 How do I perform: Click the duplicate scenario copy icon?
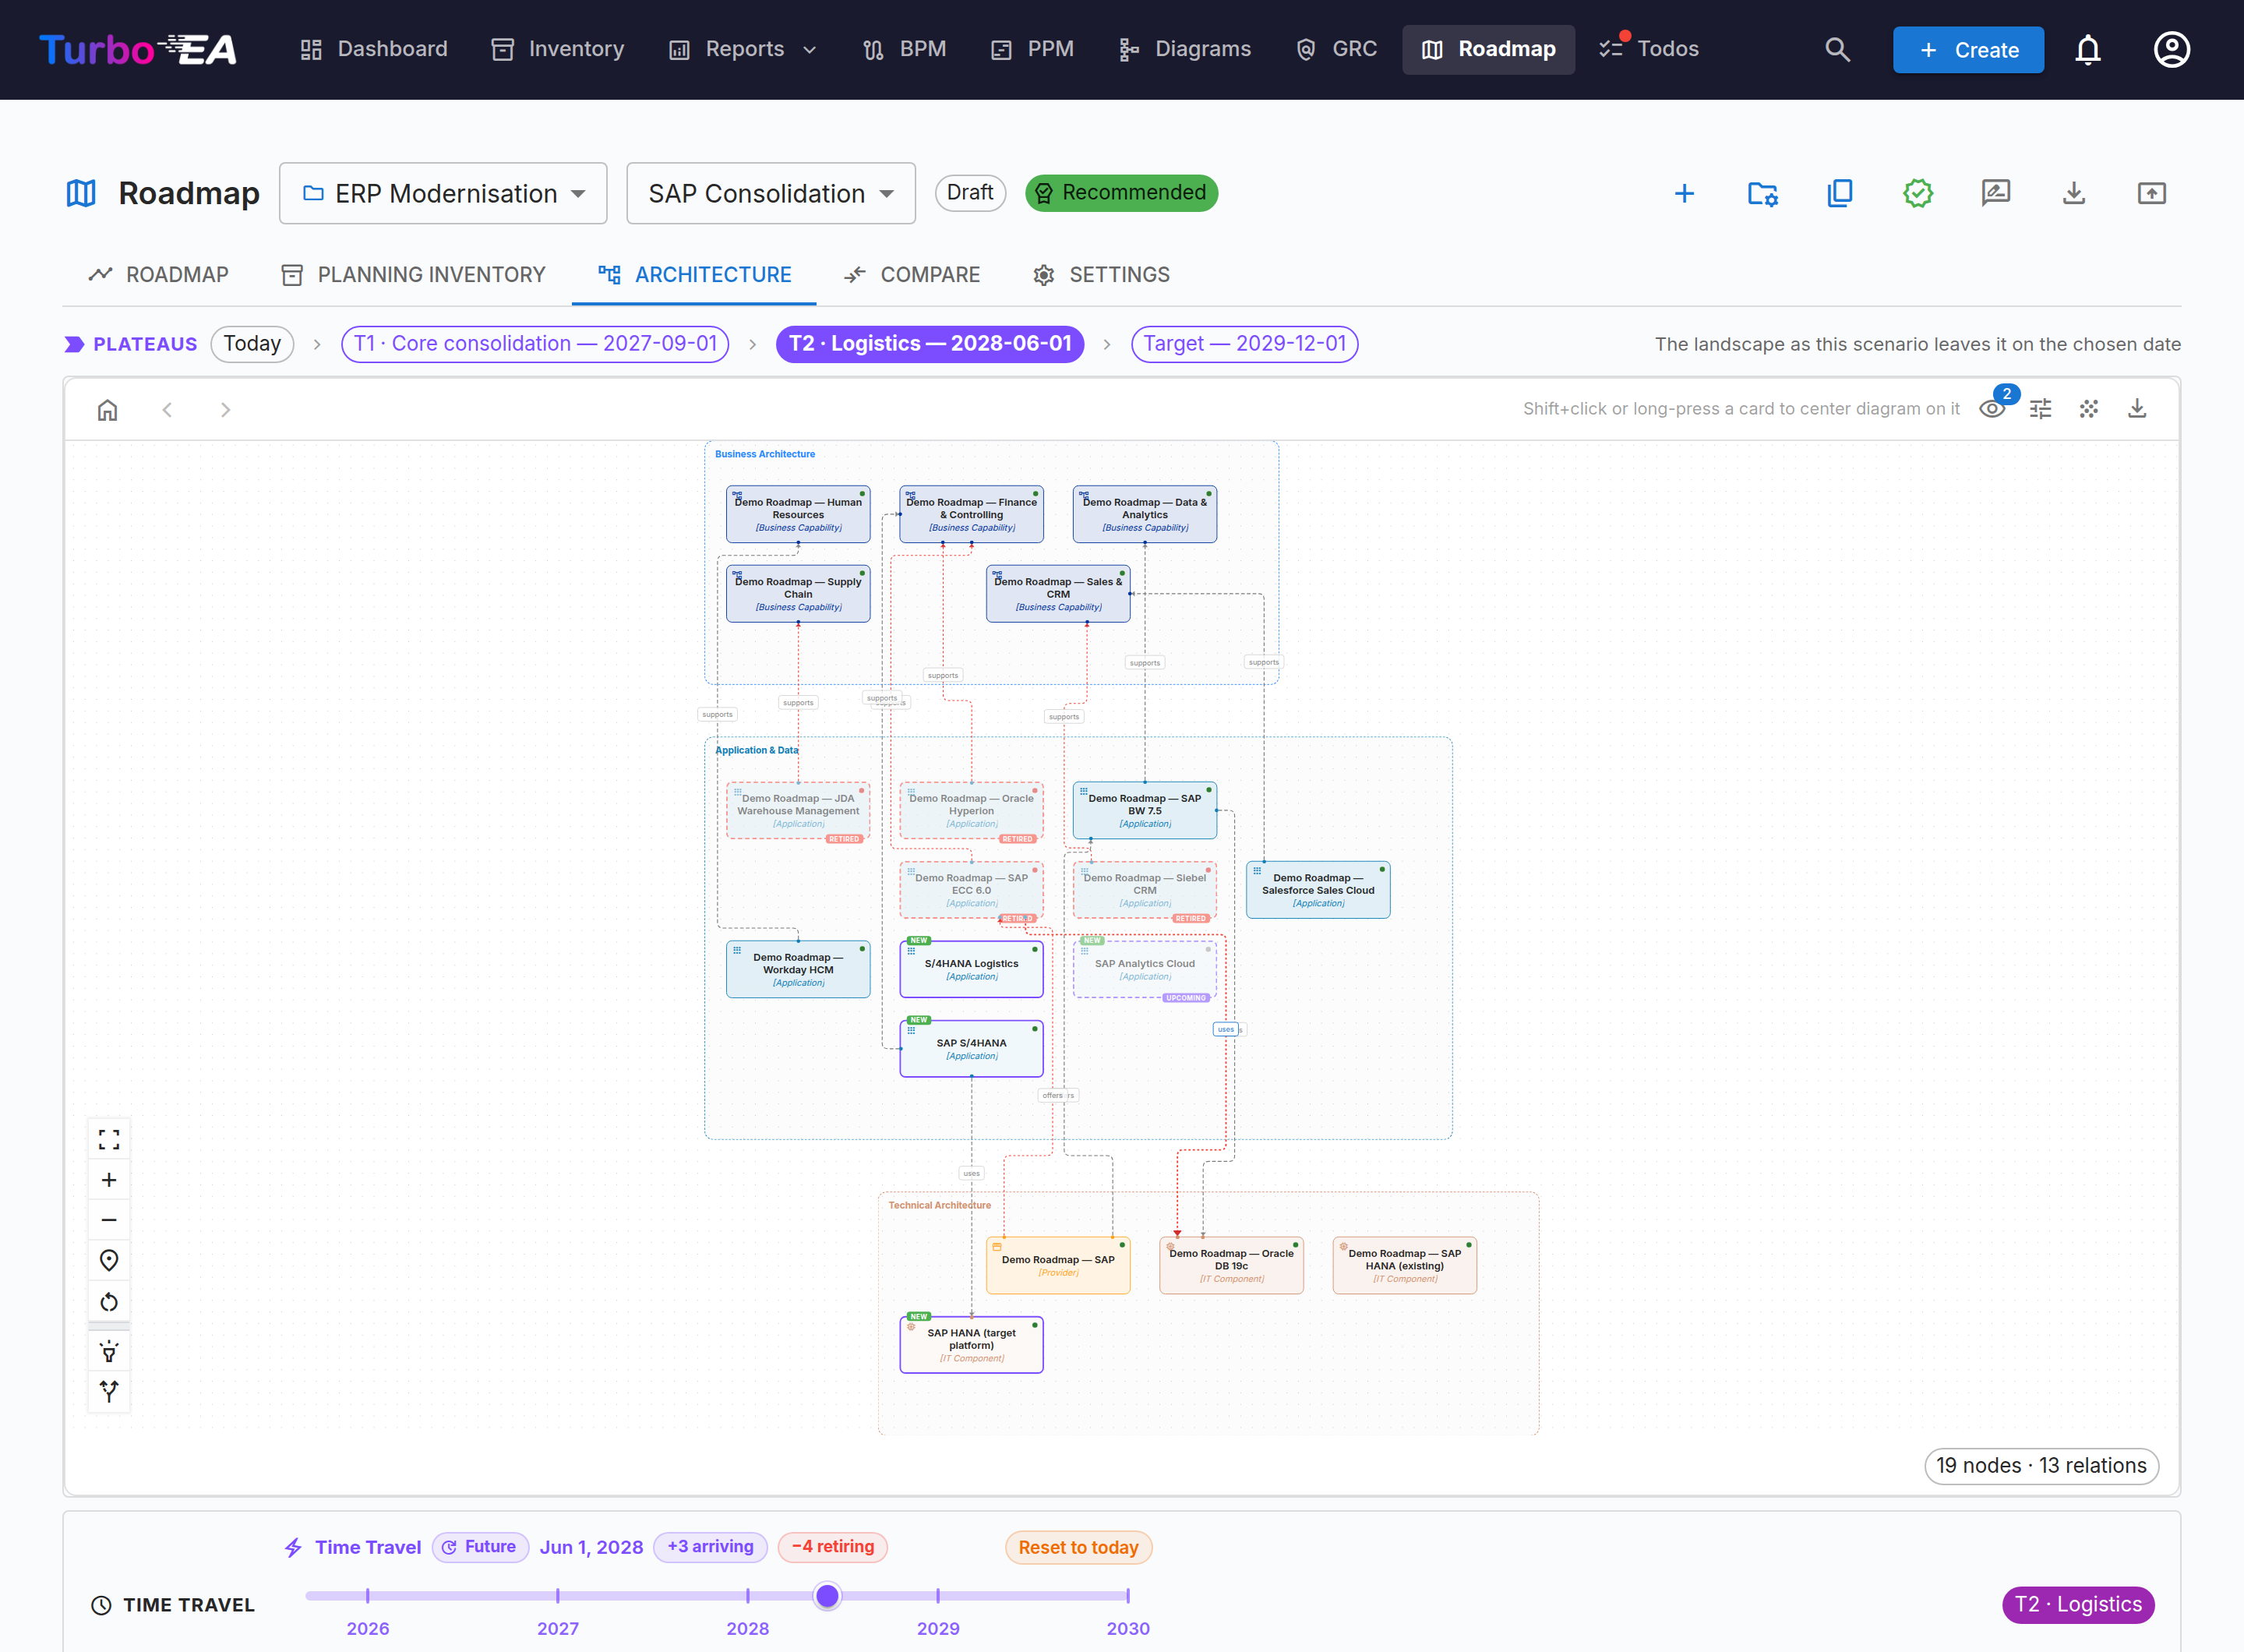1840,193
